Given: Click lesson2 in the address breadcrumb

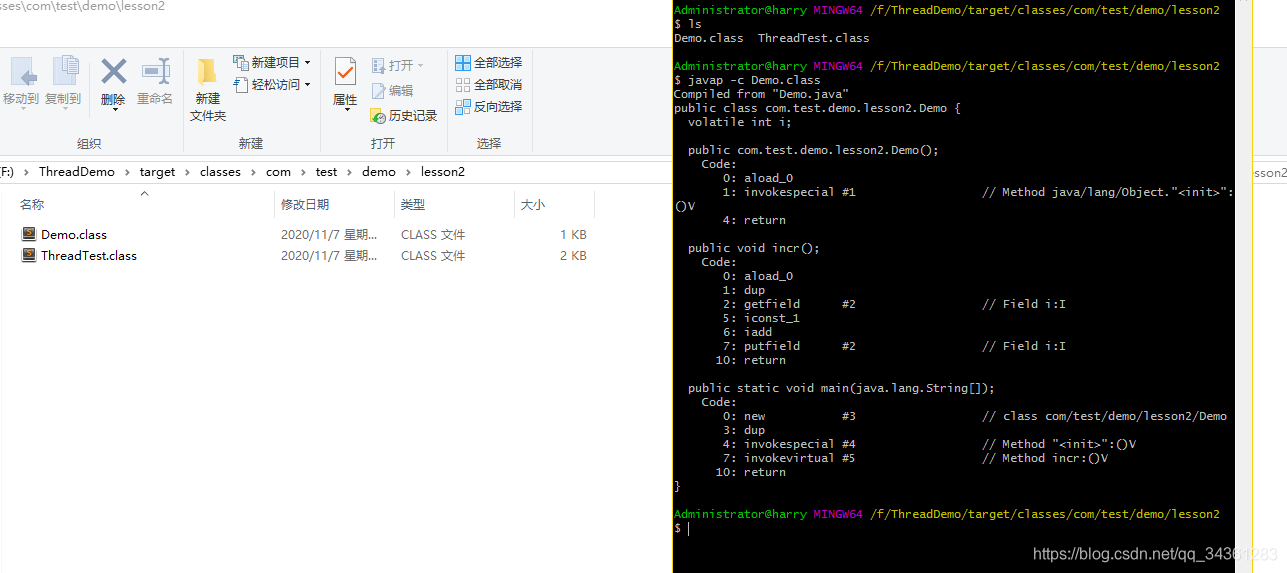Looking at the screenshot, I should (x=442, y=172).
